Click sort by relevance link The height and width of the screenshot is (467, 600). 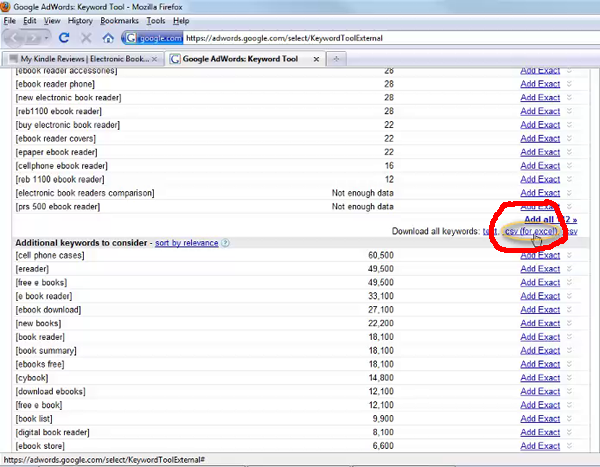(x=185, y=243)
